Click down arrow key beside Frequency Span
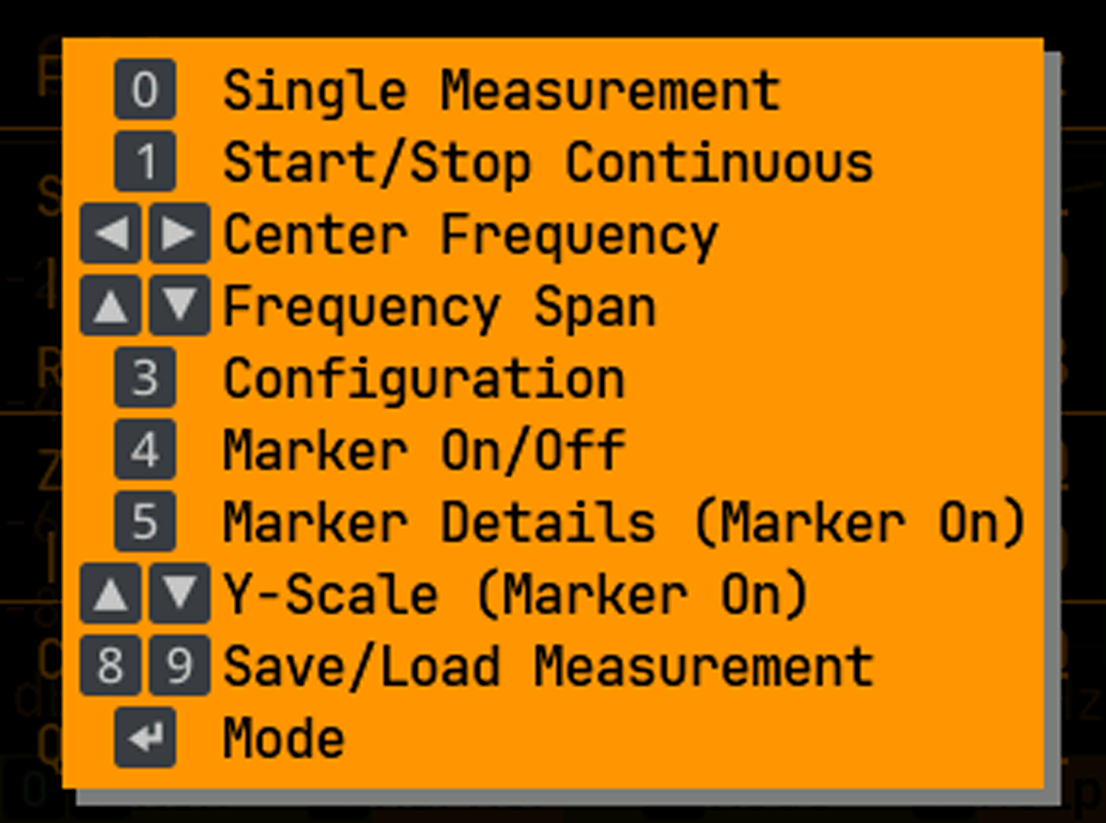This screenshot has width=1106, height=823. (179, 306)
